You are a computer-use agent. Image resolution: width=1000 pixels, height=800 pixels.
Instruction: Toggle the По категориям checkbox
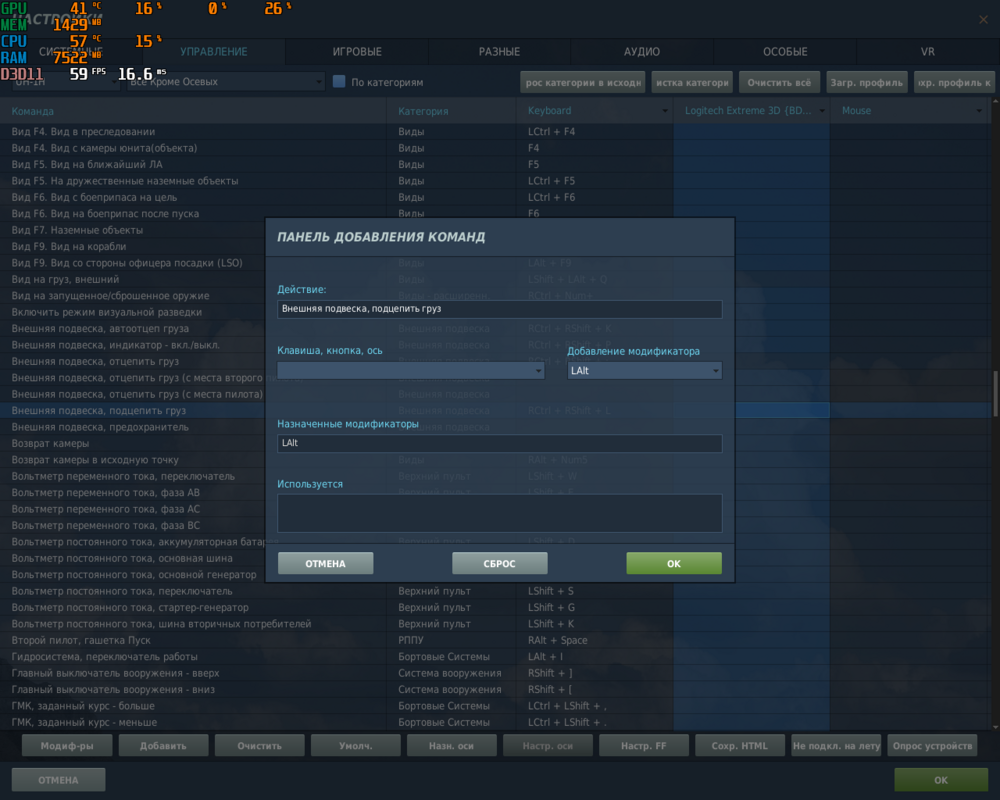[339, 82]
